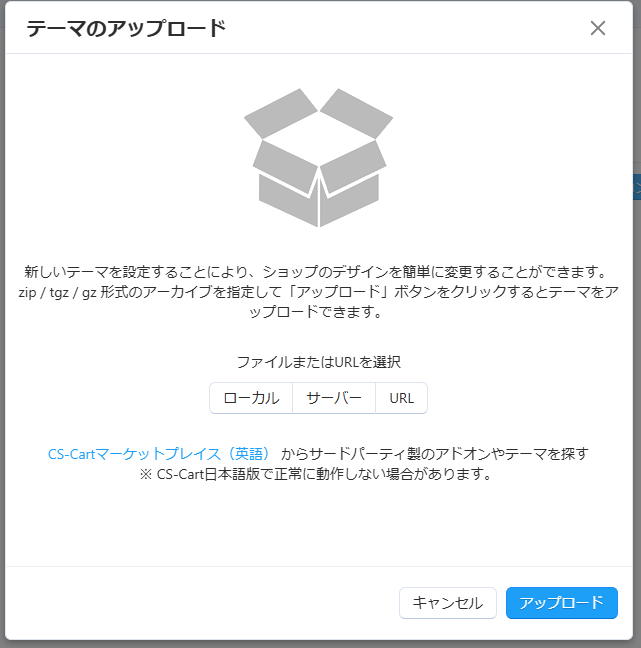Viewport: 641px width, 648px height.
Task: Click the first line 新しいテーマを設定する text
Action: (x=315, y=272)
